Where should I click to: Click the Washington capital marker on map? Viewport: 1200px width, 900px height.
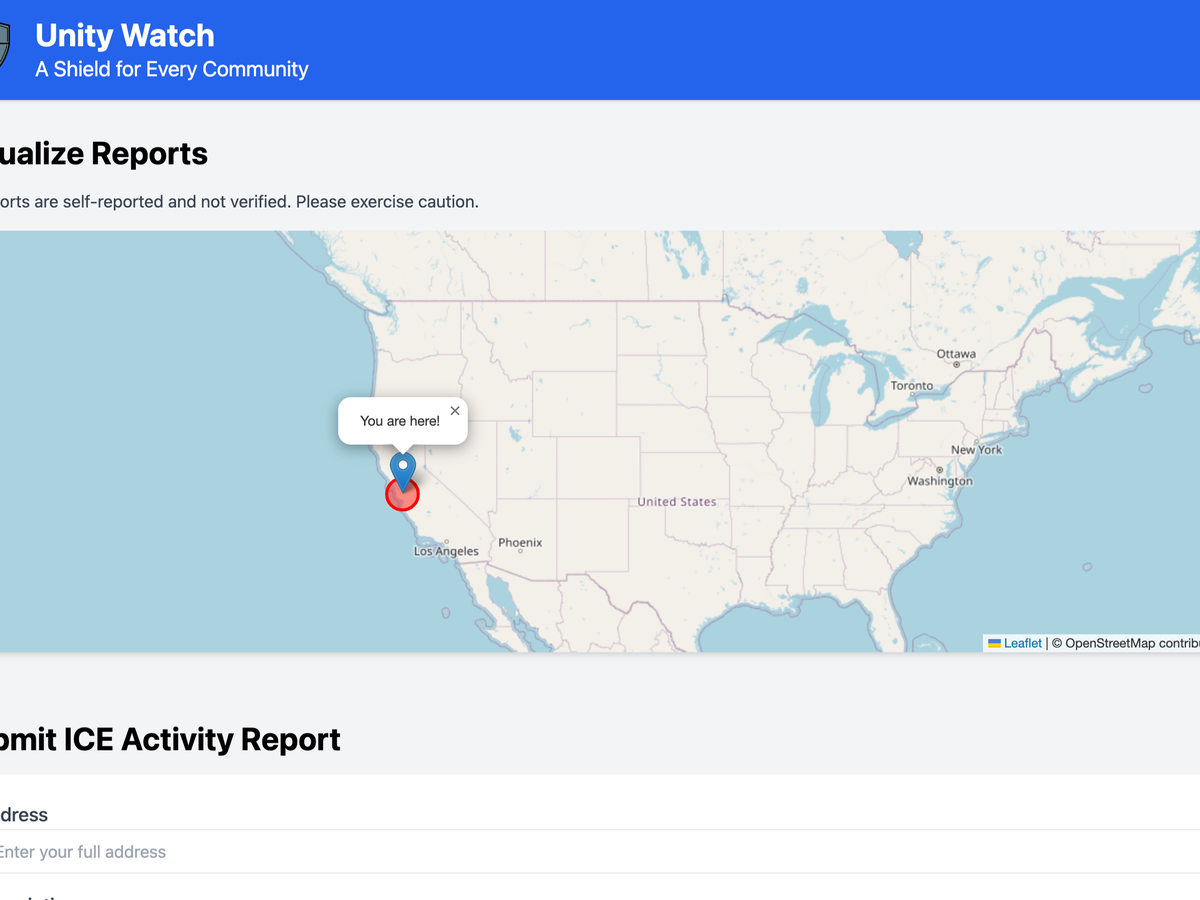939,470
